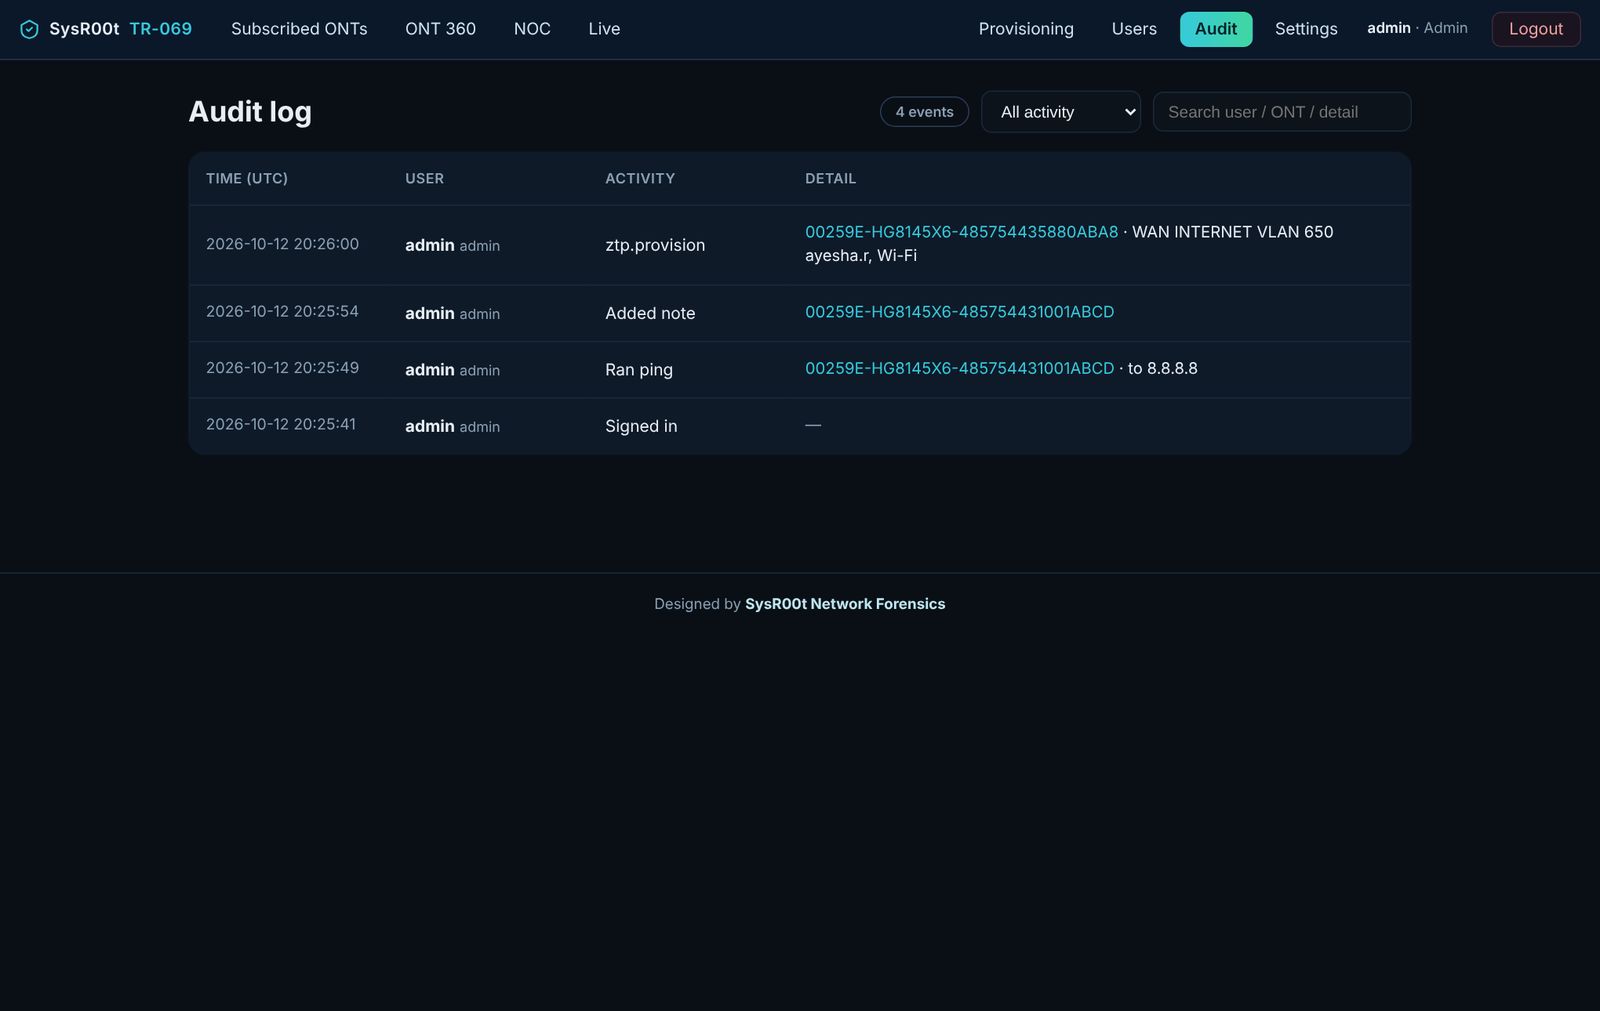This screenshot has width=1600, height=1011.
Task: Switch to the Live page
Action: pos(604,29)
